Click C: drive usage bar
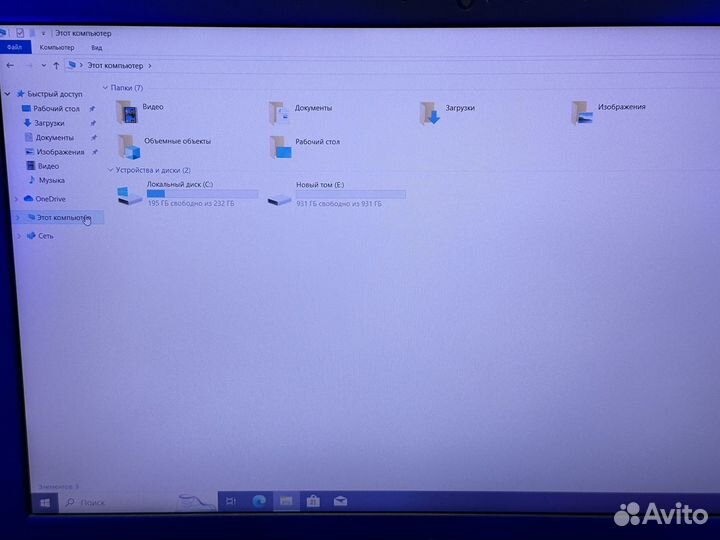Viewport: 720px width, 540px height. (202, 194)
